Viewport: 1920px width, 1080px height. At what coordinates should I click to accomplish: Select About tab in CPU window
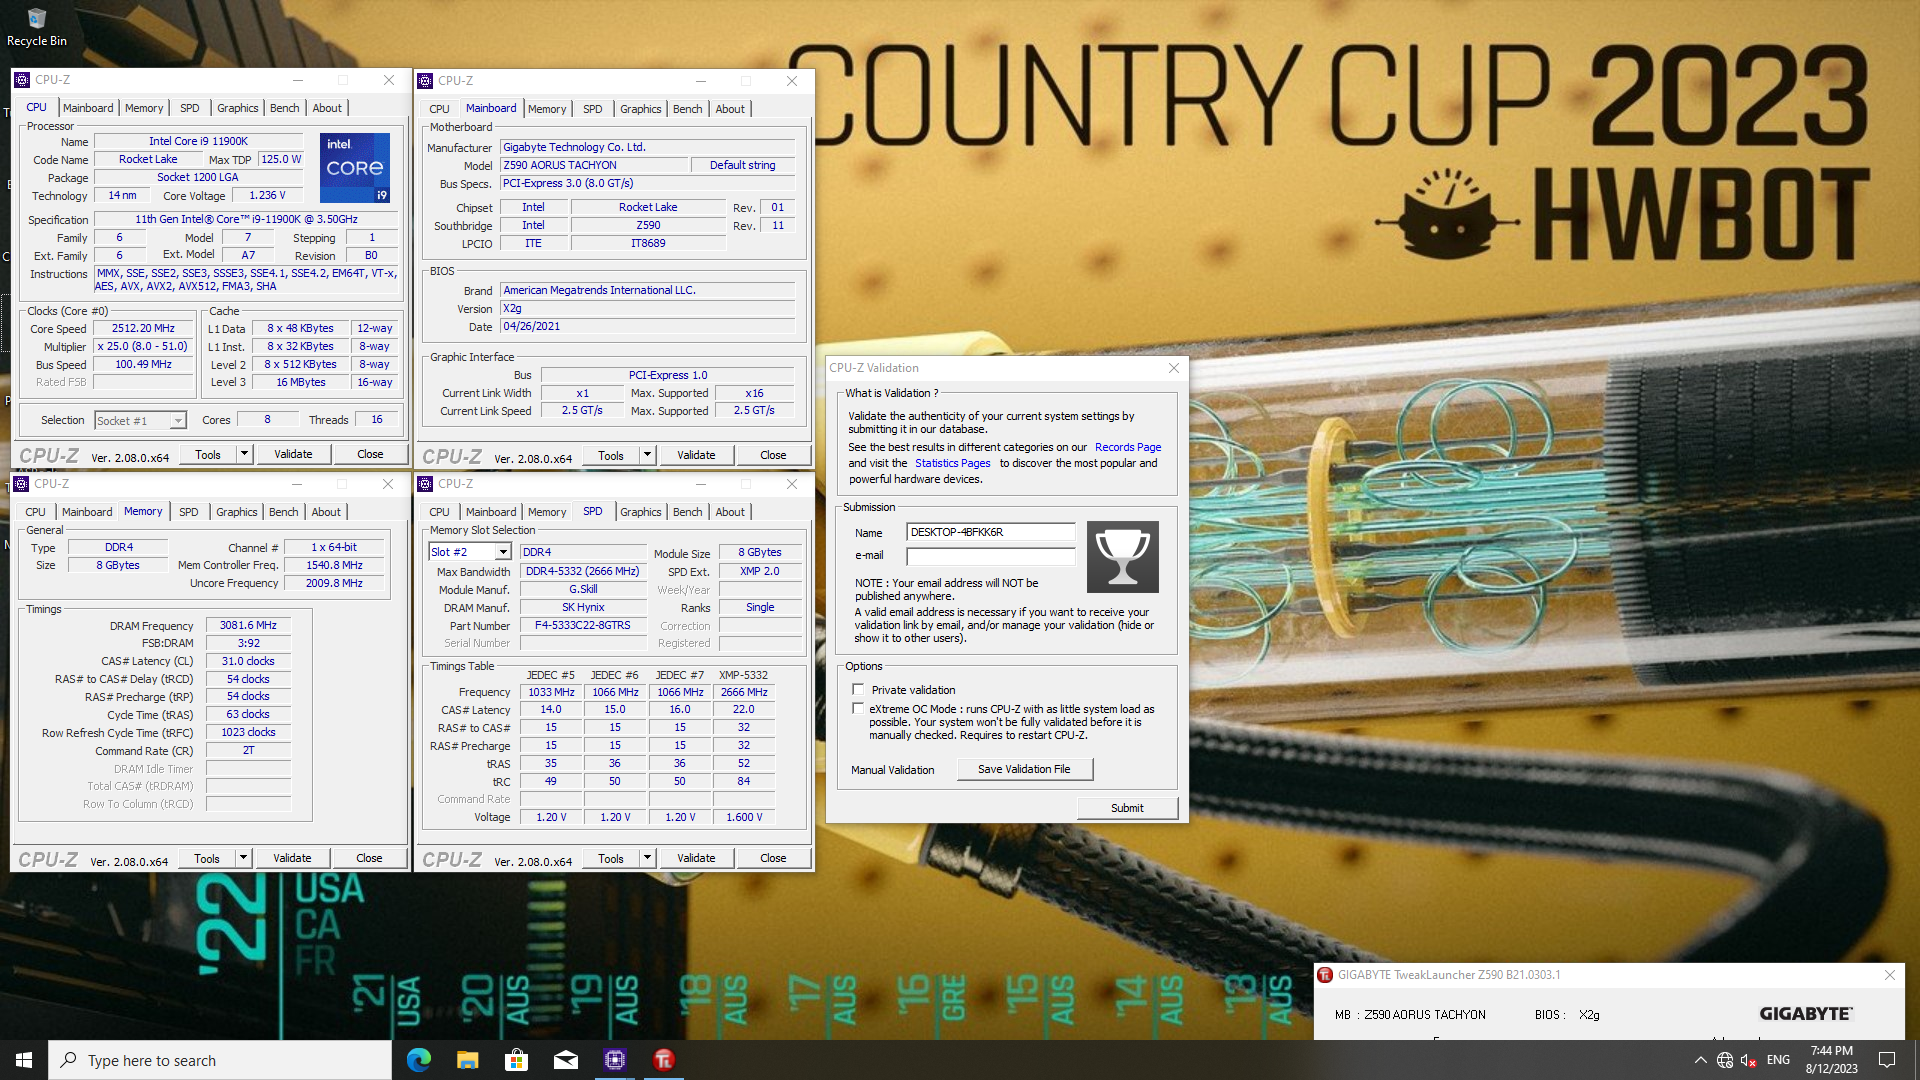click(x=327, y=108)
